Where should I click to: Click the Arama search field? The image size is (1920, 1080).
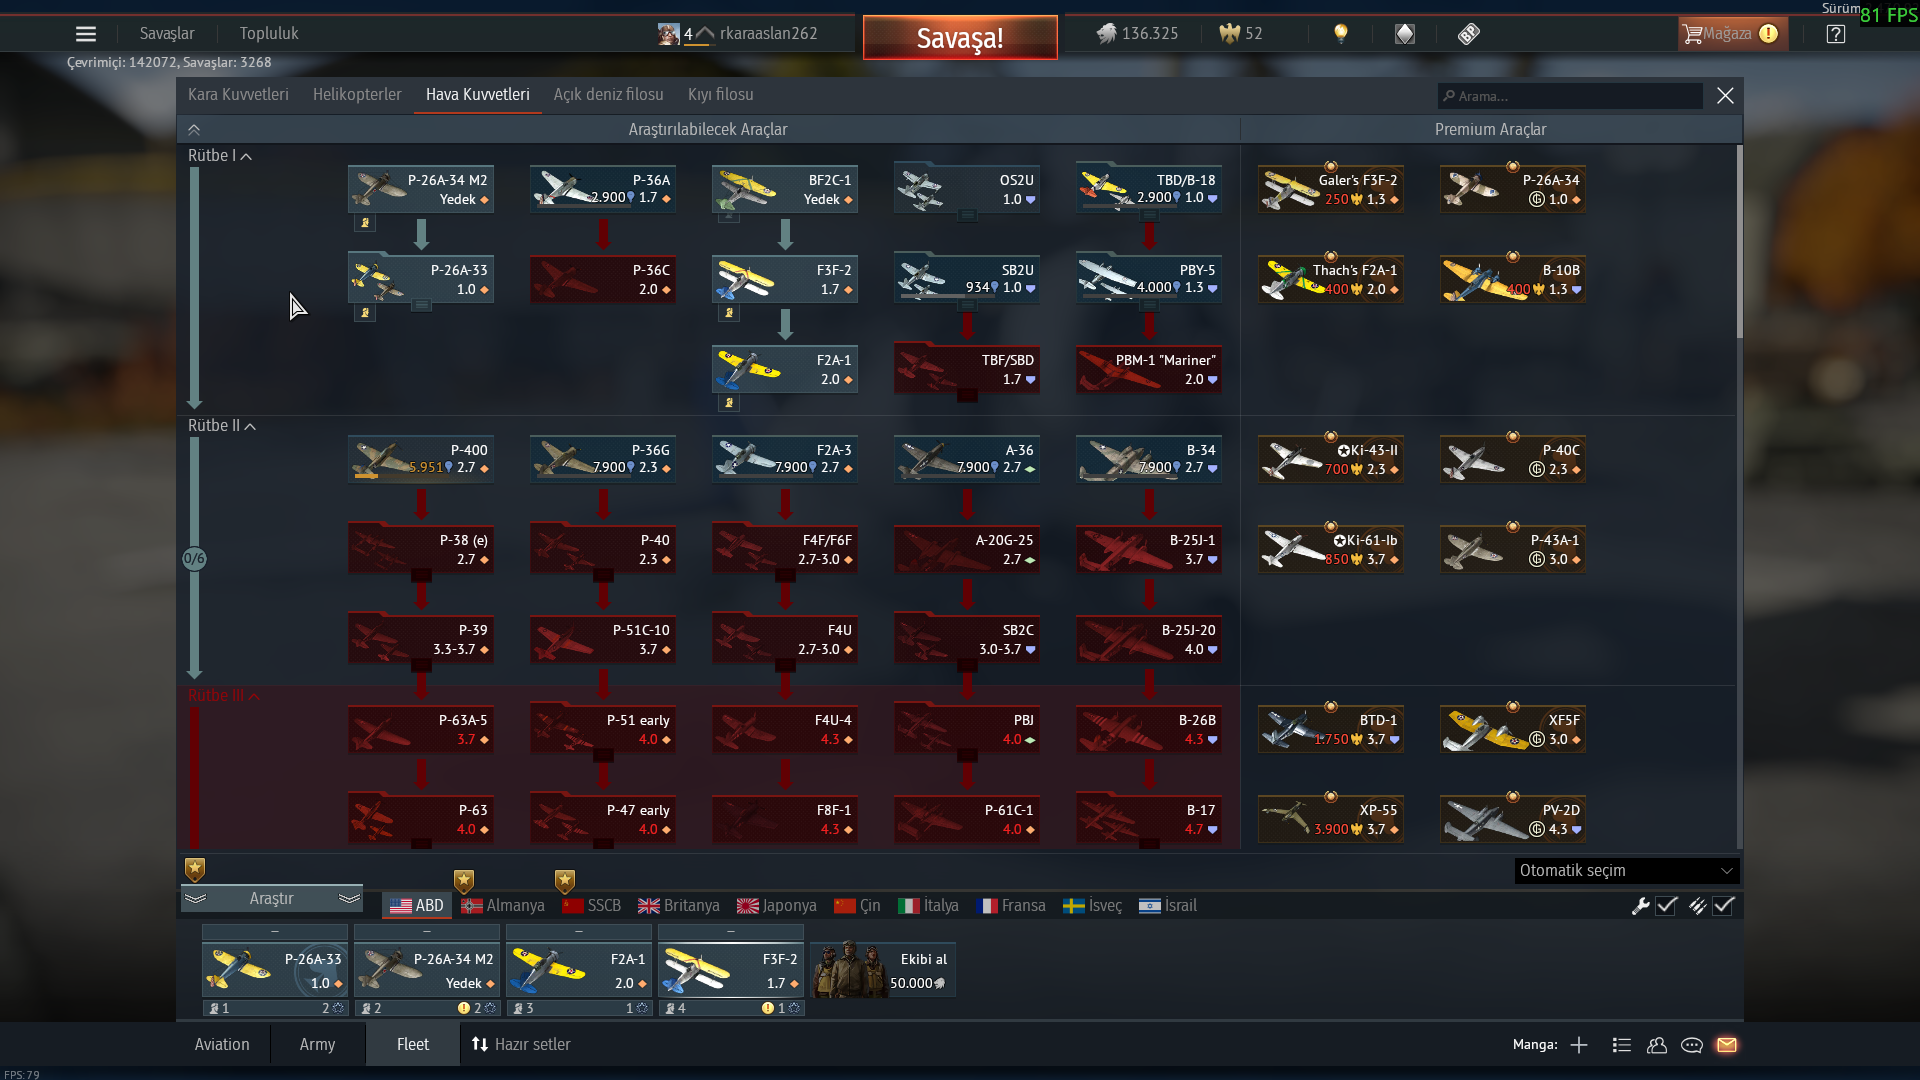click(1570, 96)
